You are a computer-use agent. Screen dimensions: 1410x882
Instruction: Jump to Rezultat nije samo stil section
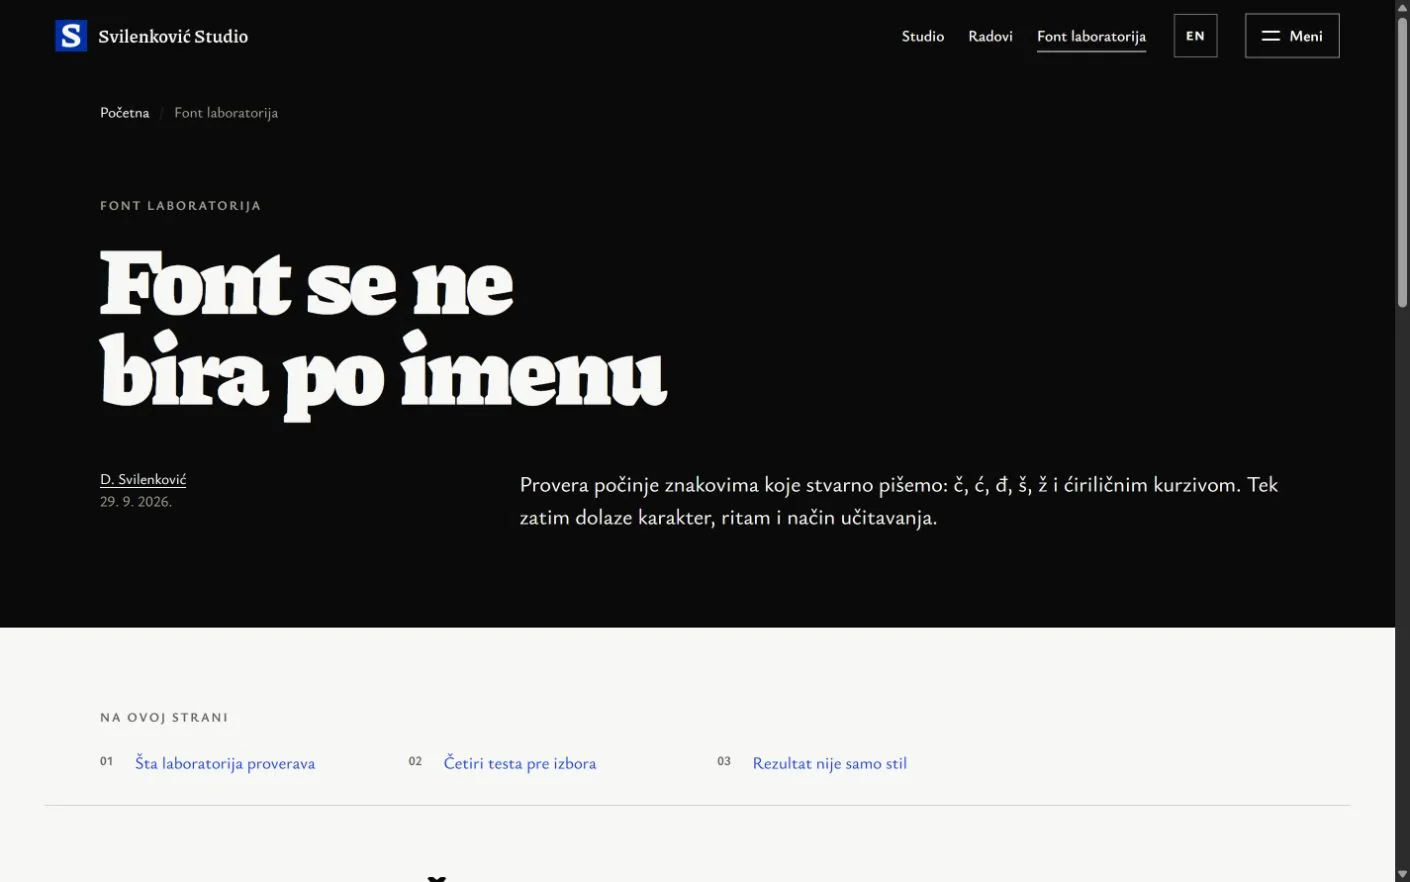[x=830, y=763]
